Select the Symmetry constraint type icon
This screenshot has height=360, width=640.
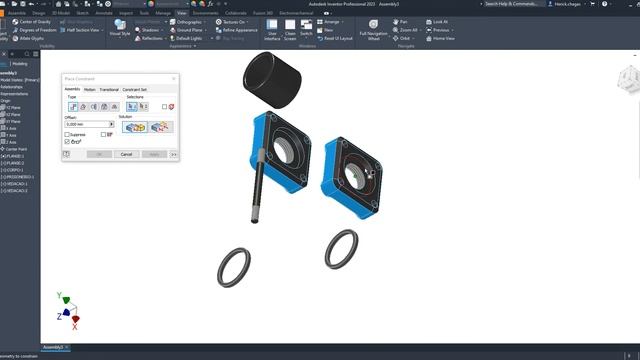coord(114,107)
